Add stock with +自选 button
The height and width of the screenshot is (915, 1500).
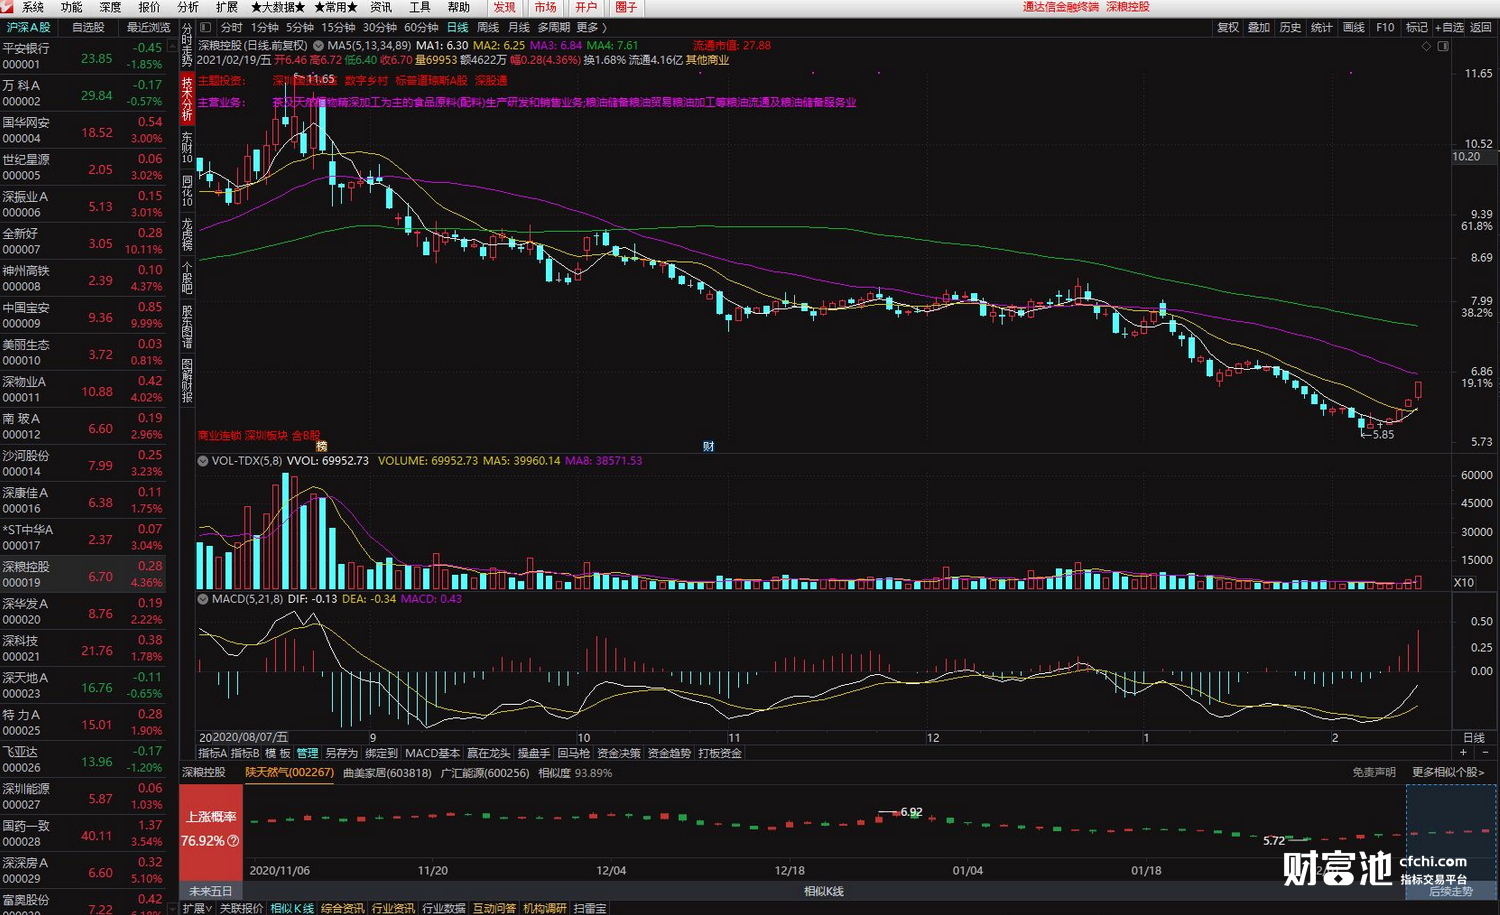(1449, 27)
